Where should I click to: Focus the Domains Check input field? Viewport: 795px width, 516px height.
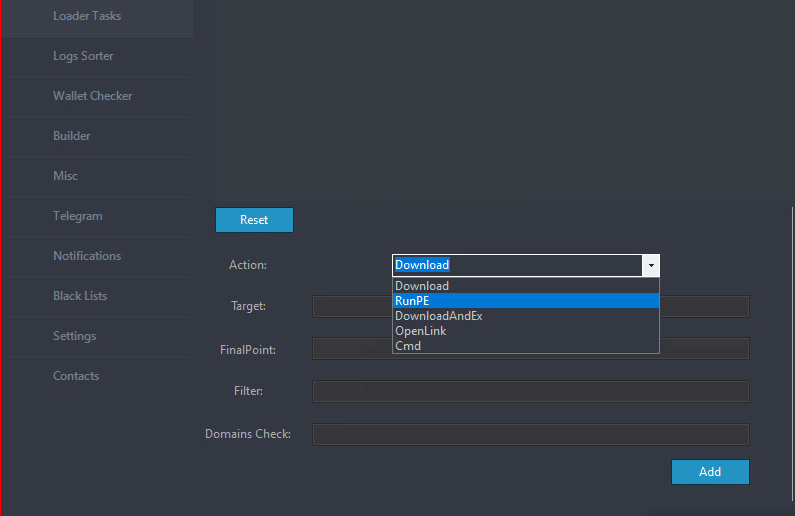pos(531,434)
